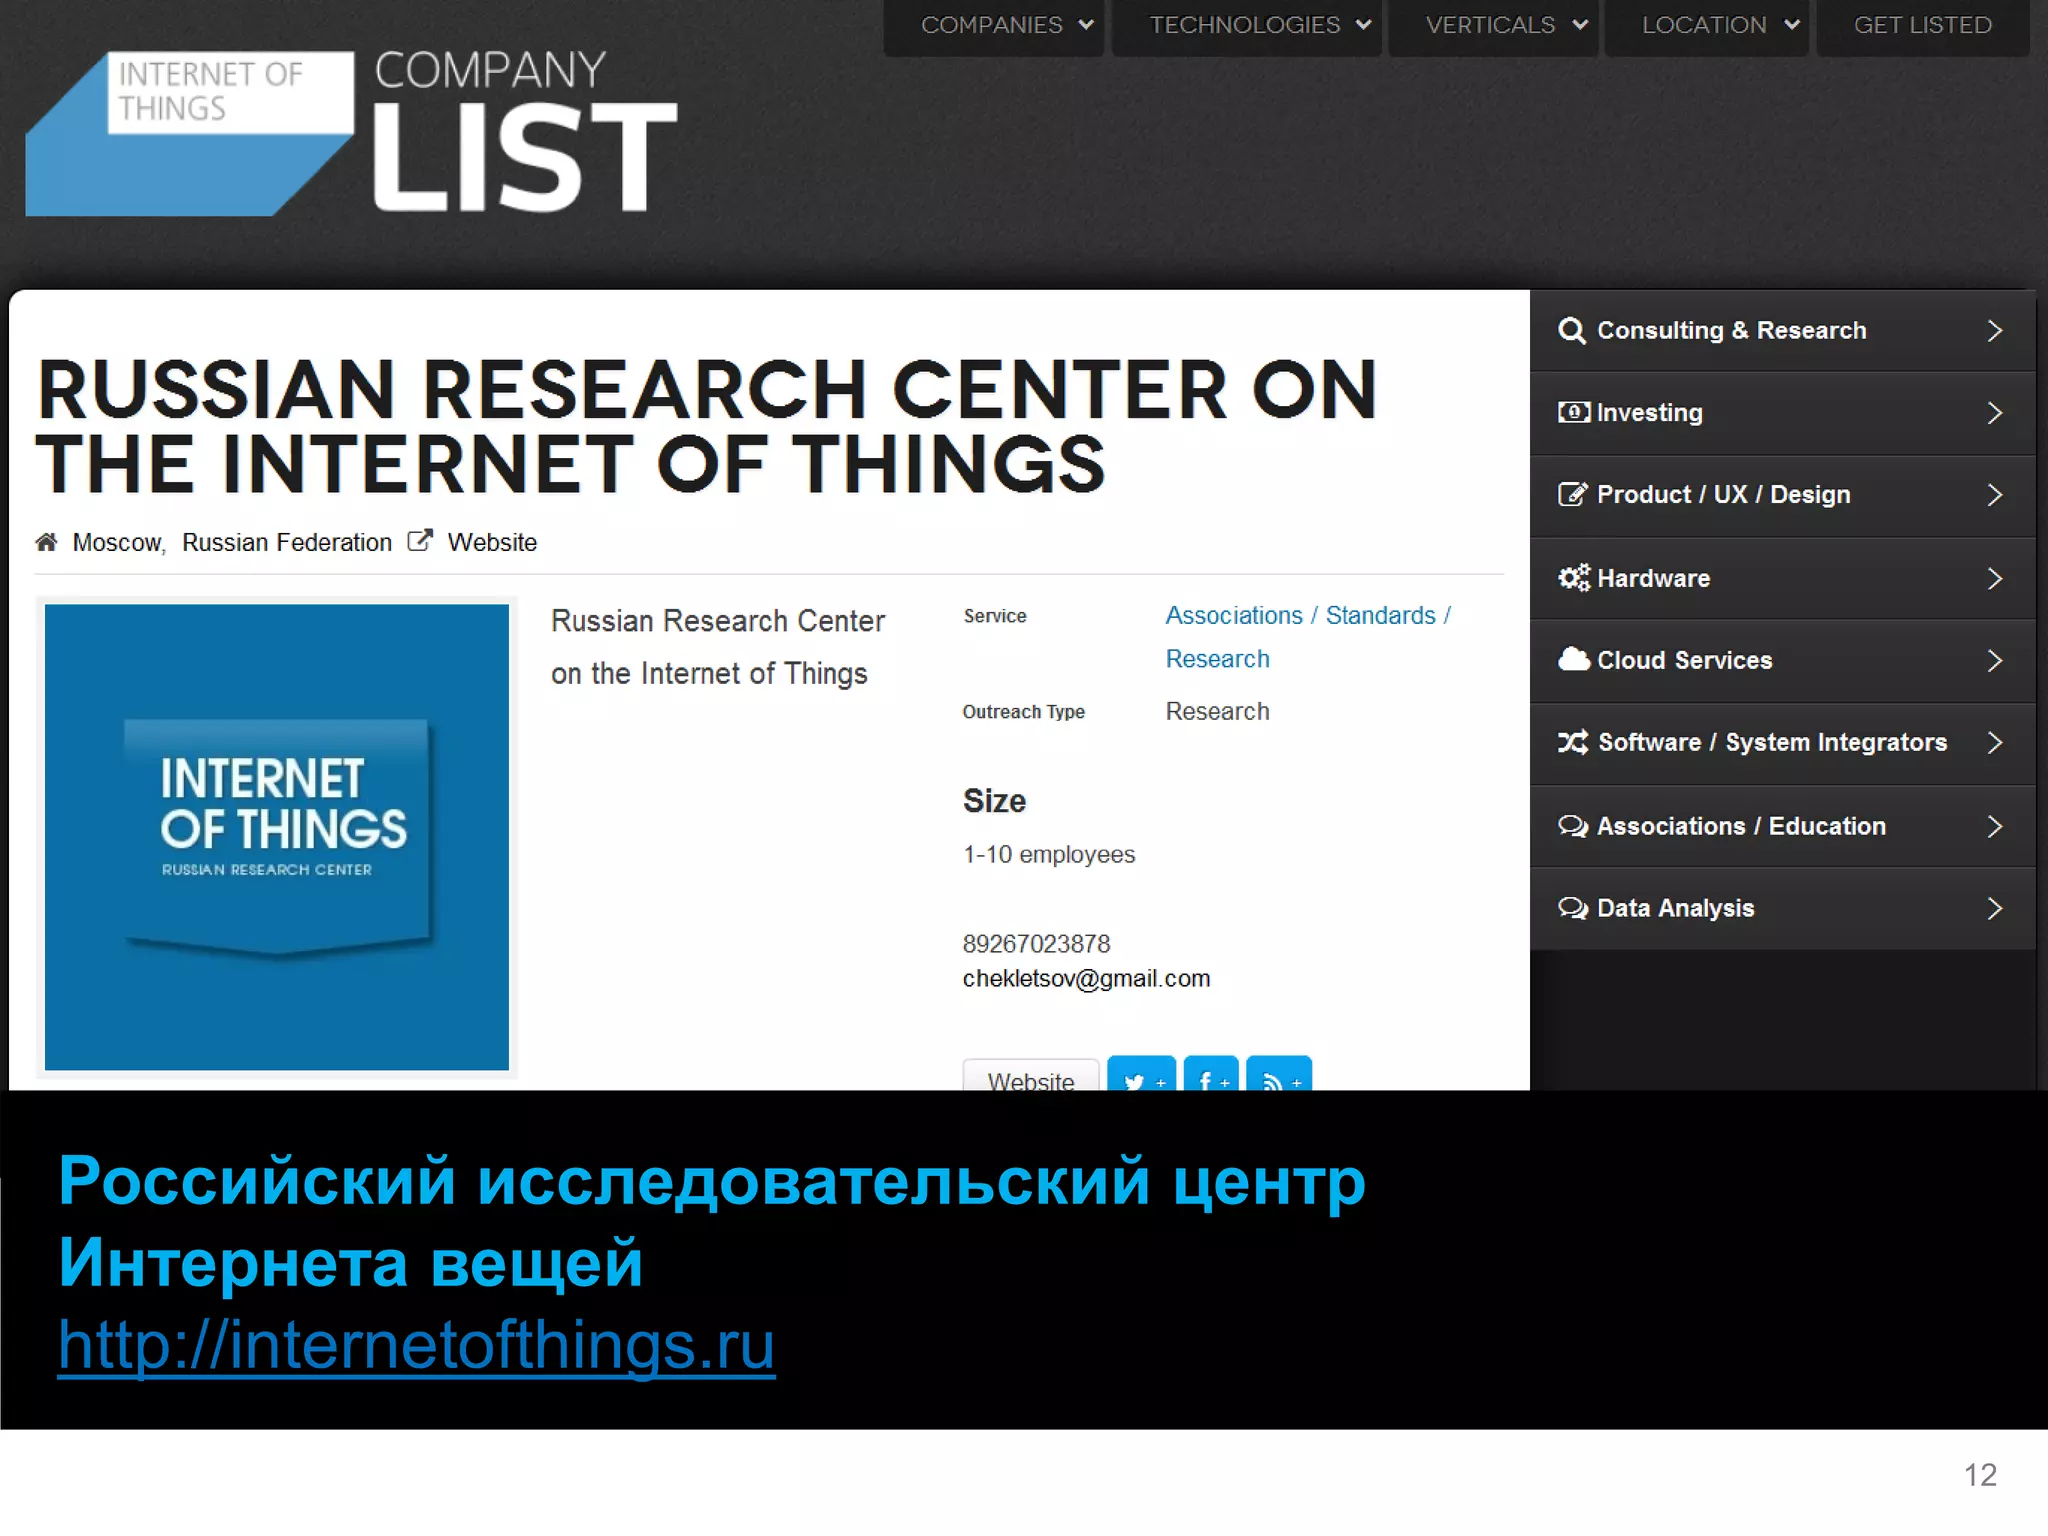This screenshot has height=1536, width=2048.
Task: Click the RSS feed button
Action: pyautogui.click(x=1279, y=1074)
